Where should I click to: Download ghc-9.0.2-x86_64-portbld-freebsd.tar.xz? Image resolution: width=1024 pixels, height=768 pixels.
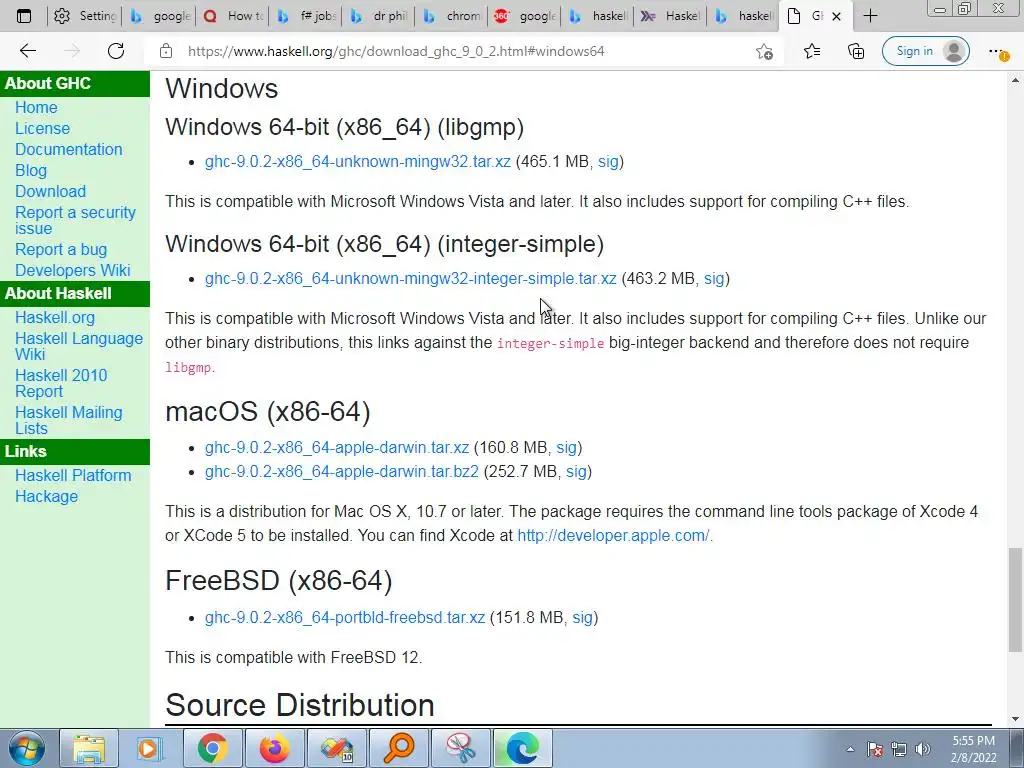(345, 617)
